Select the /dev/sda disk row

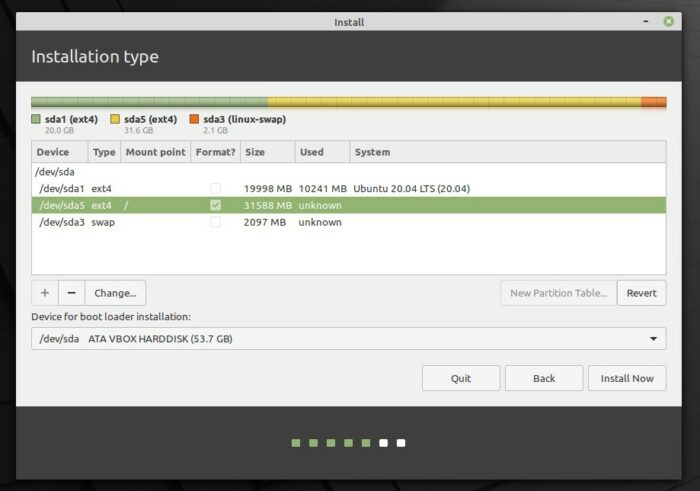349,172
